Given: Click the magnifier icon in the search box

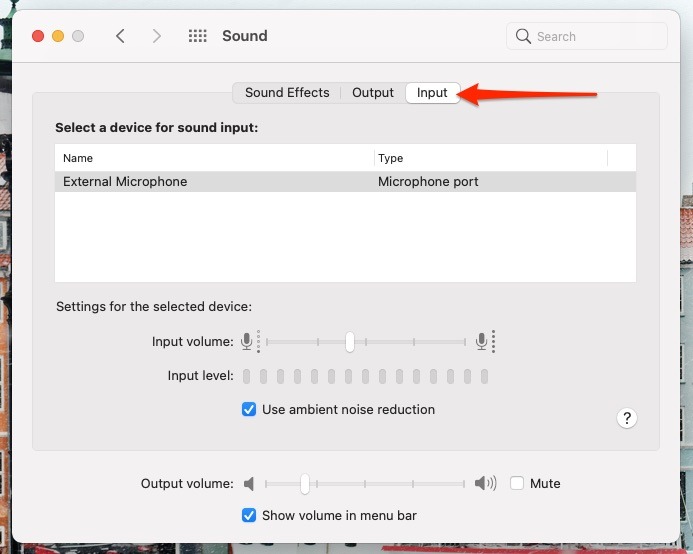Looking at the screenshot, I should [x=523, y=36].
